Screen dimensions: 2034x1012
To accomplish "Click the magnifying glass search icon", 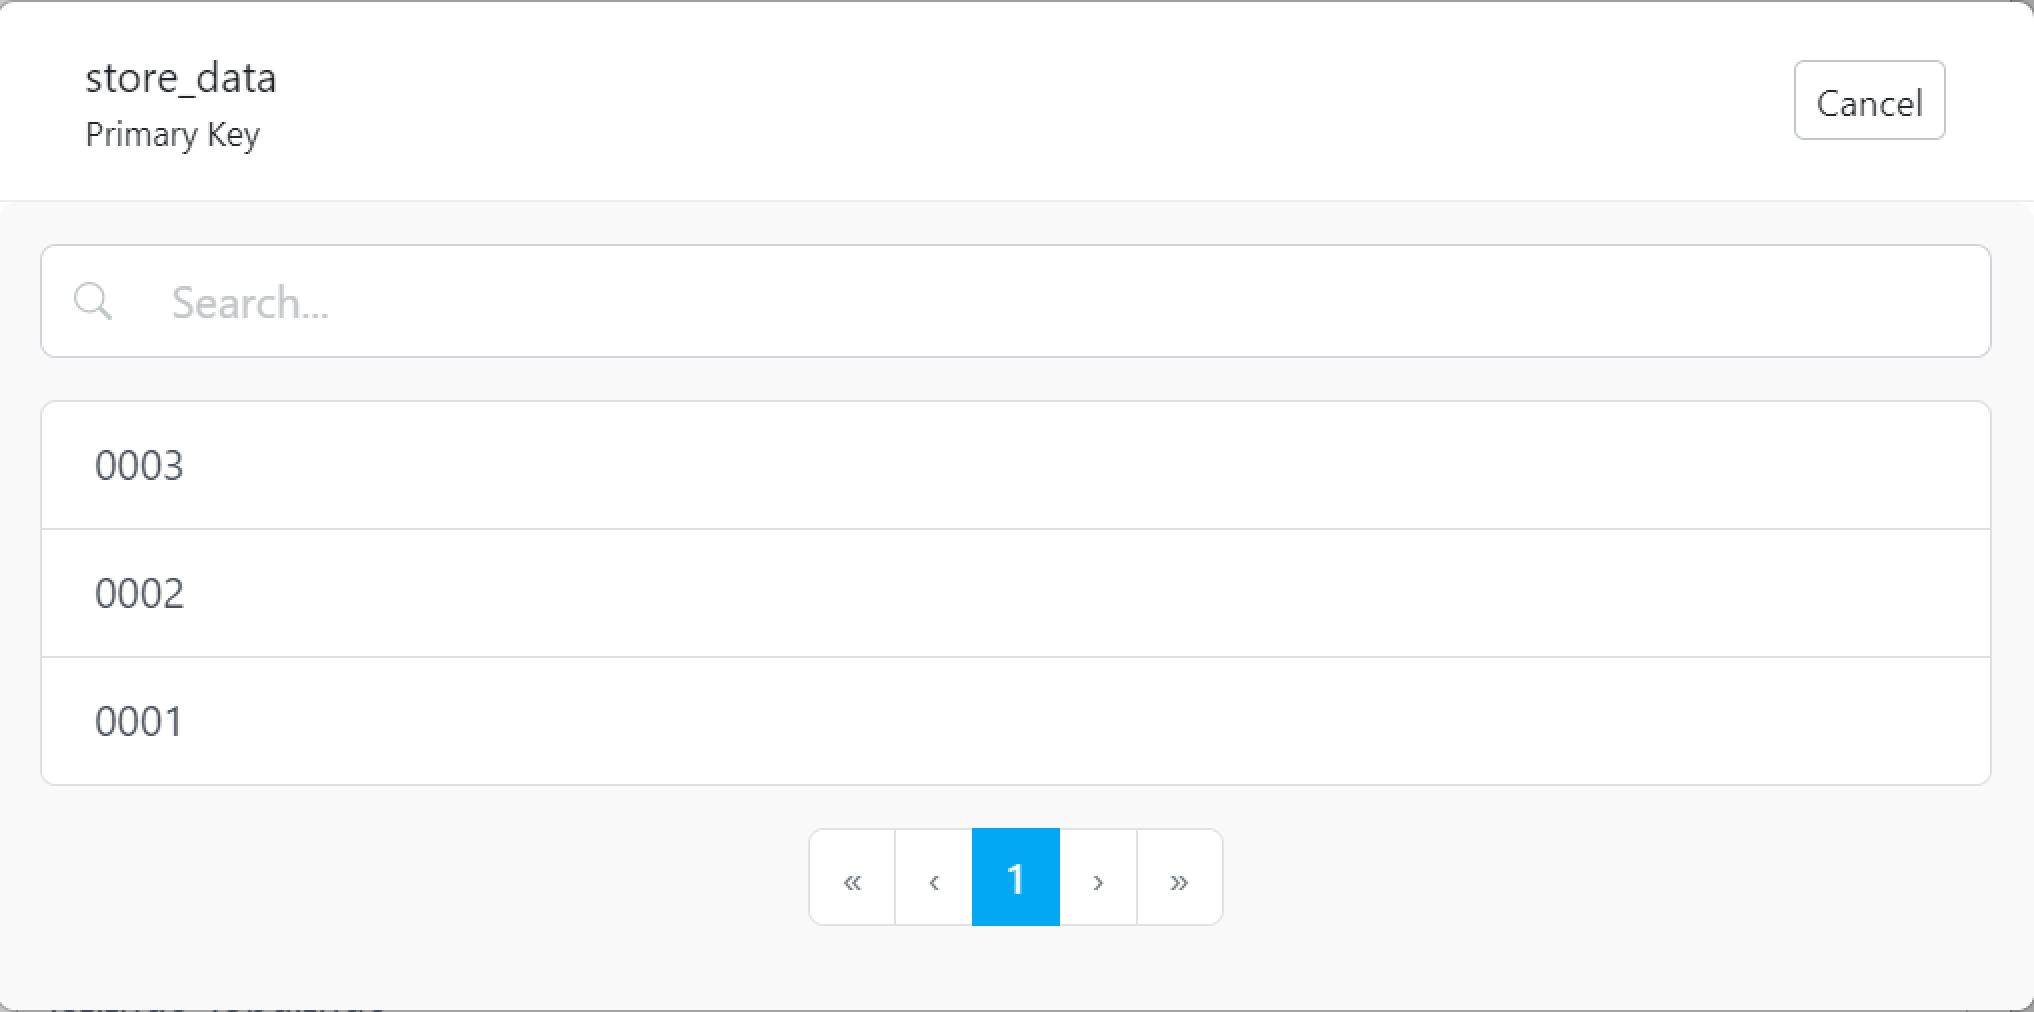I will coord(92,300).
